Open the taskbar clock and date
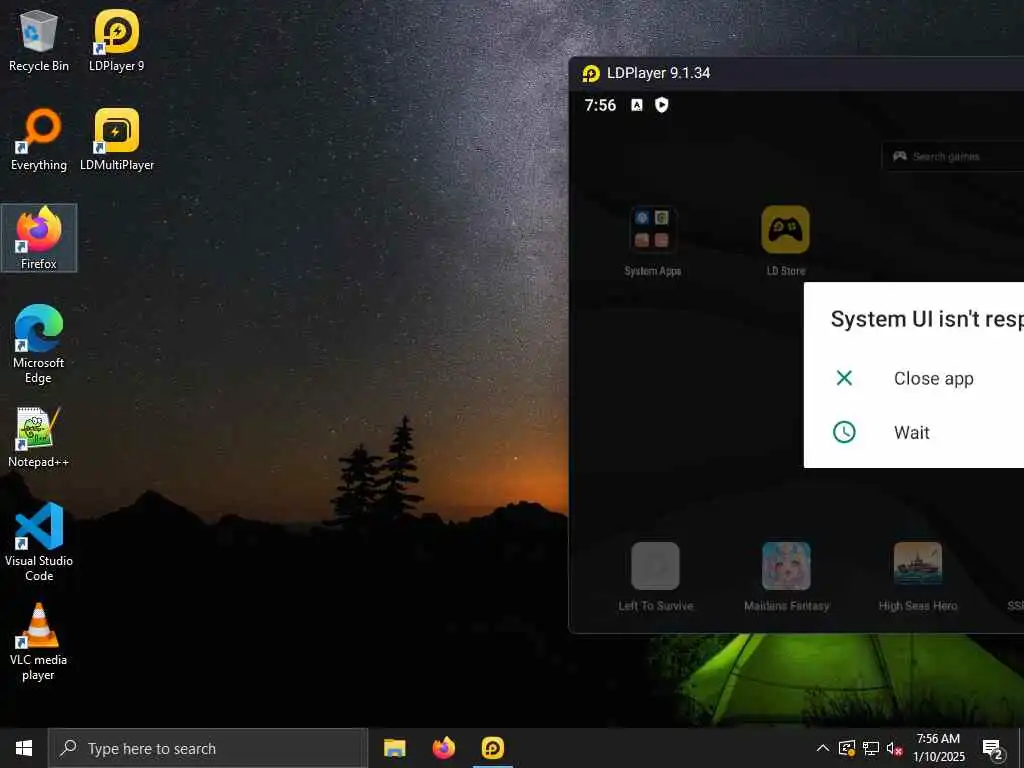The width and height of the screenshot is (1024, 768). [x=938, y=748]
